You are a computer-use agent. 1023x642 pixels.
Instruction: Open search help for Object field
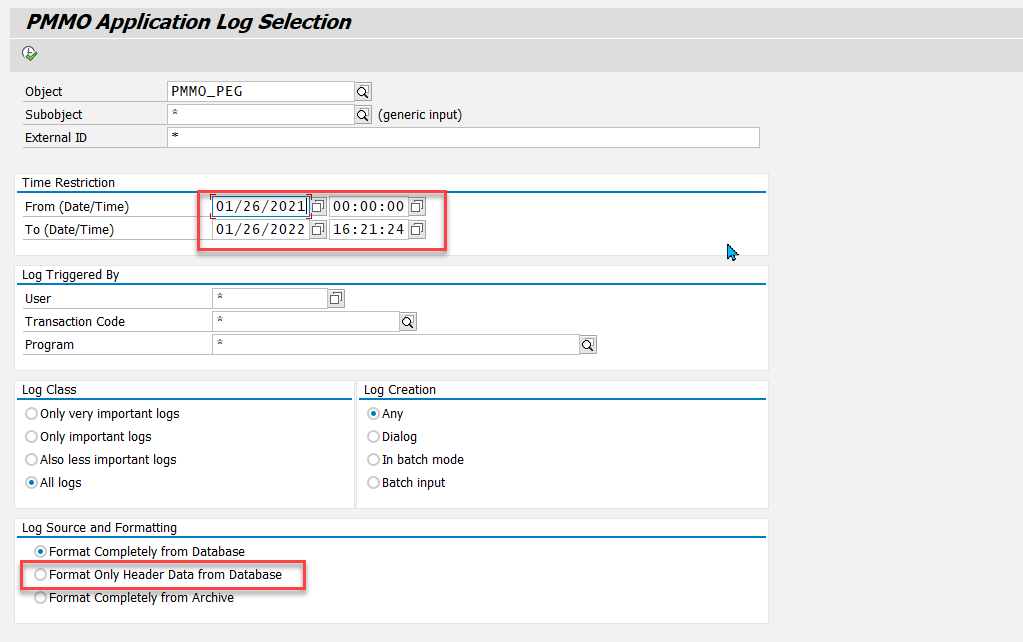tap(363, 92)
